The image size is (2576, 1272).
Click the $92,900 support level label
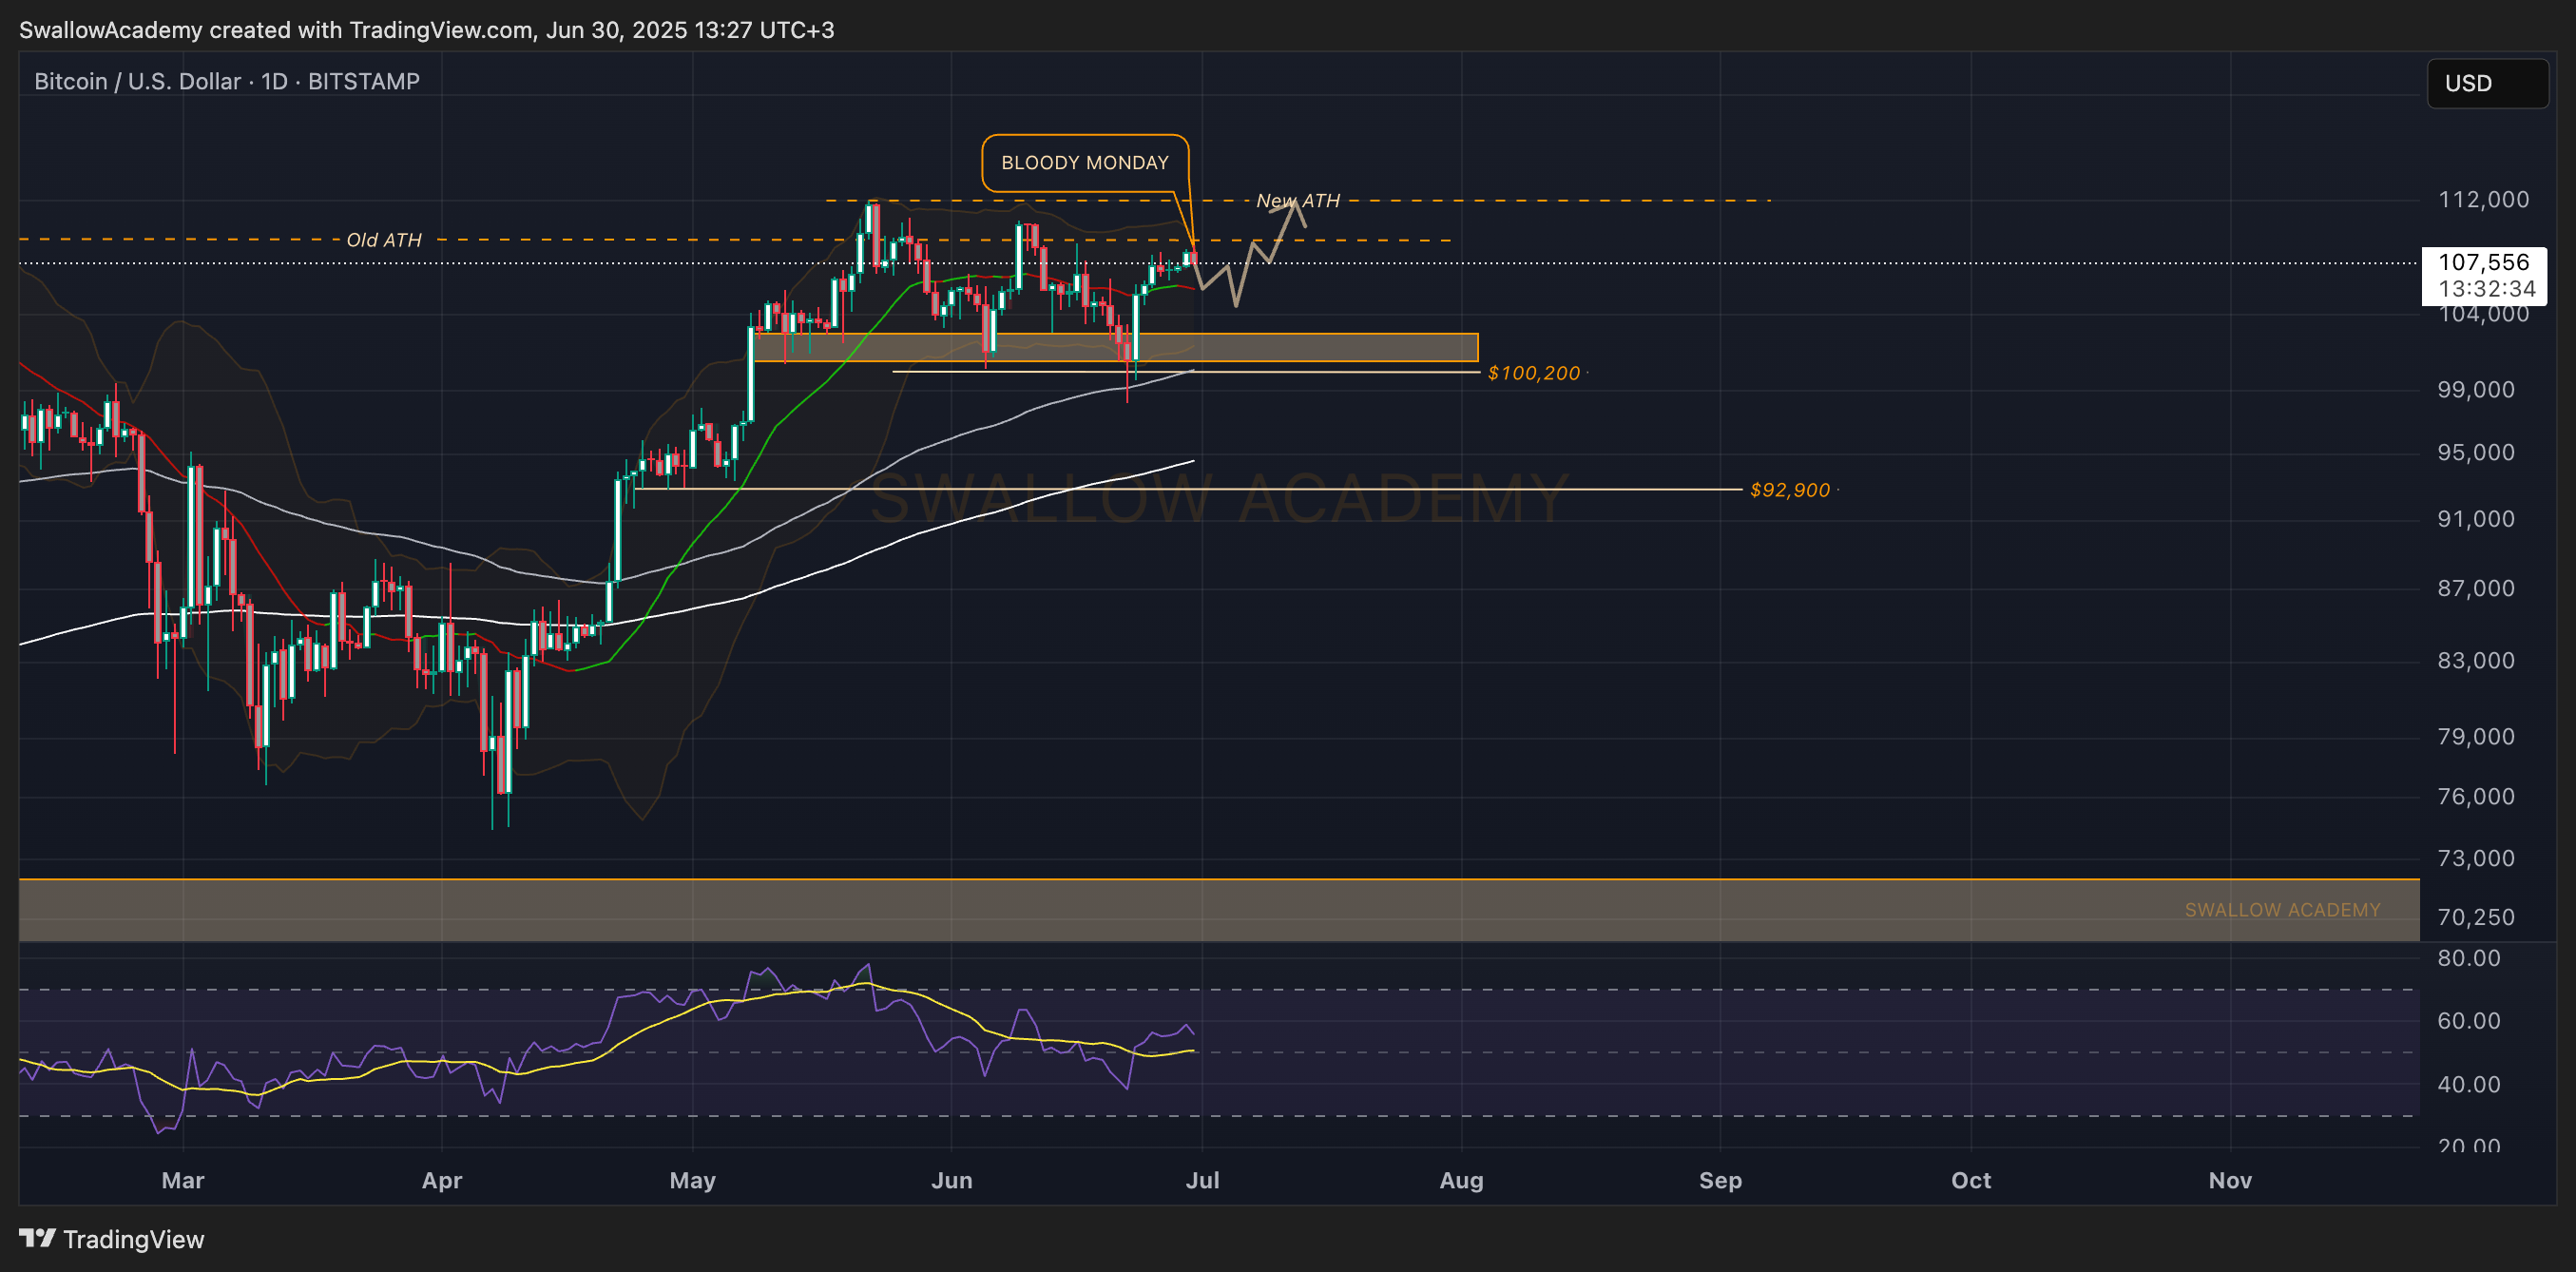[x=1790, y=490]
